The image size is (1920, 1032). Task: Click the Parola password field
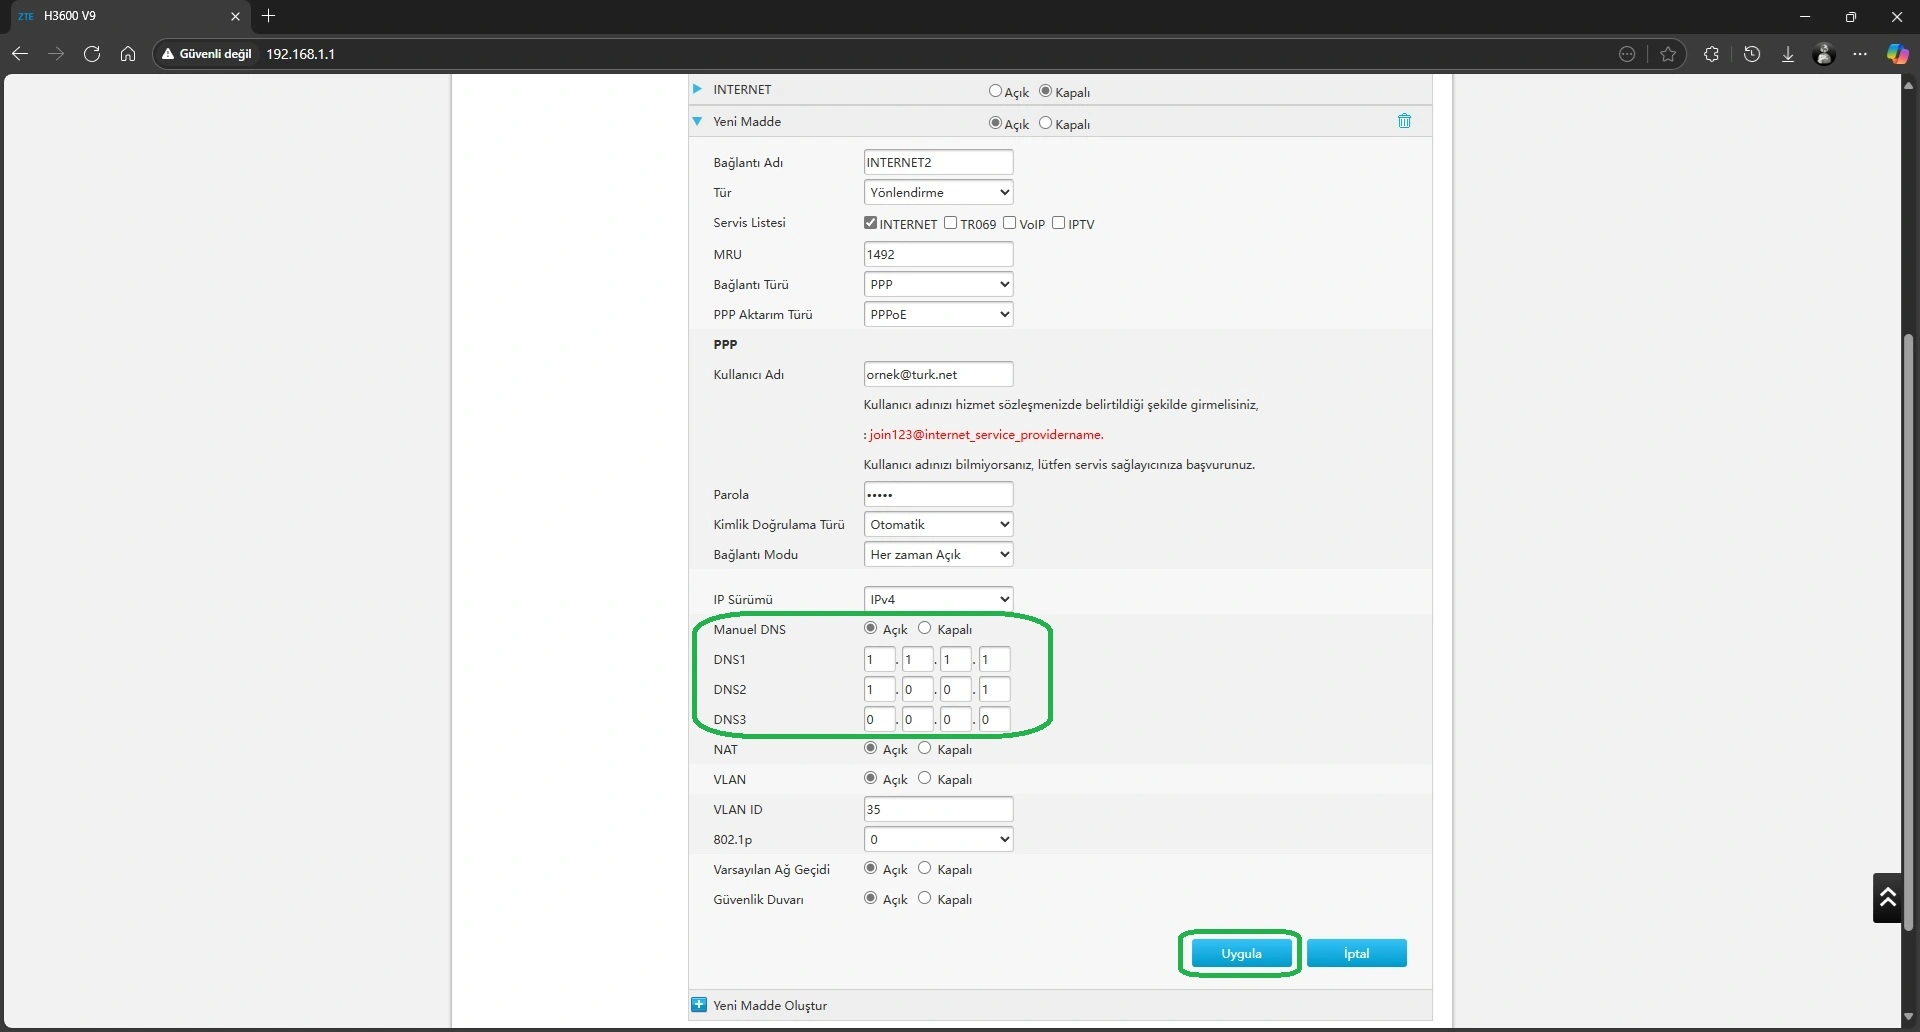(938, 494)
